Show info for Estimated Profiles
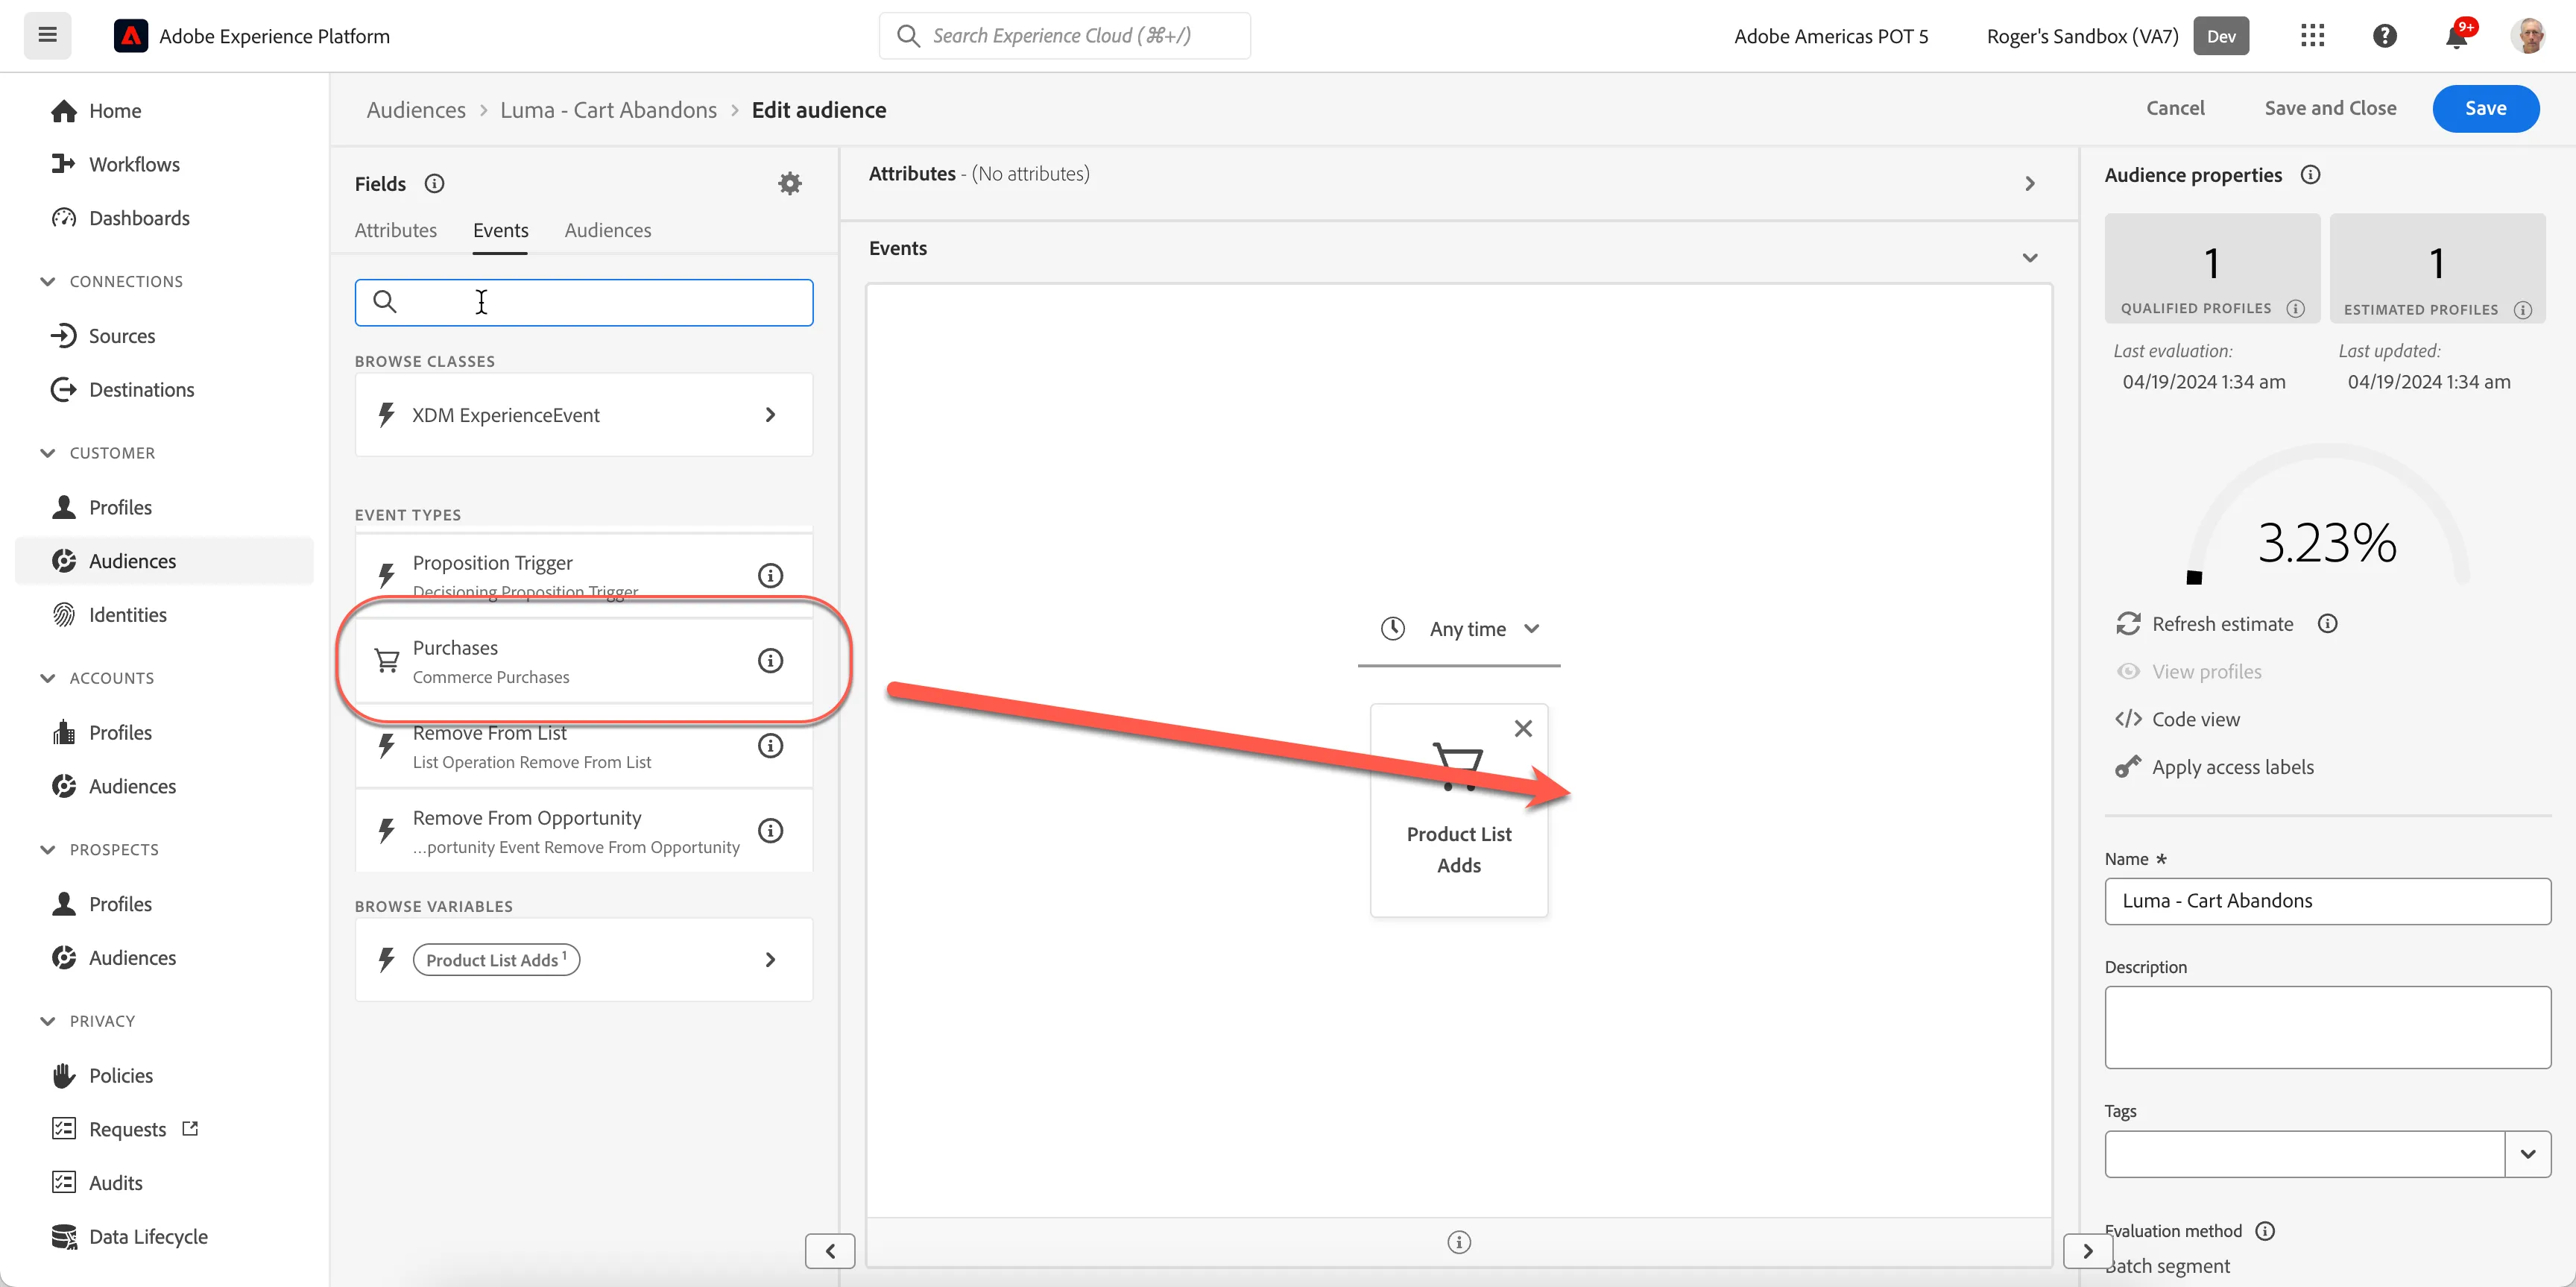Viewport: 2576px width, 1287px height. pos(2523,310)
